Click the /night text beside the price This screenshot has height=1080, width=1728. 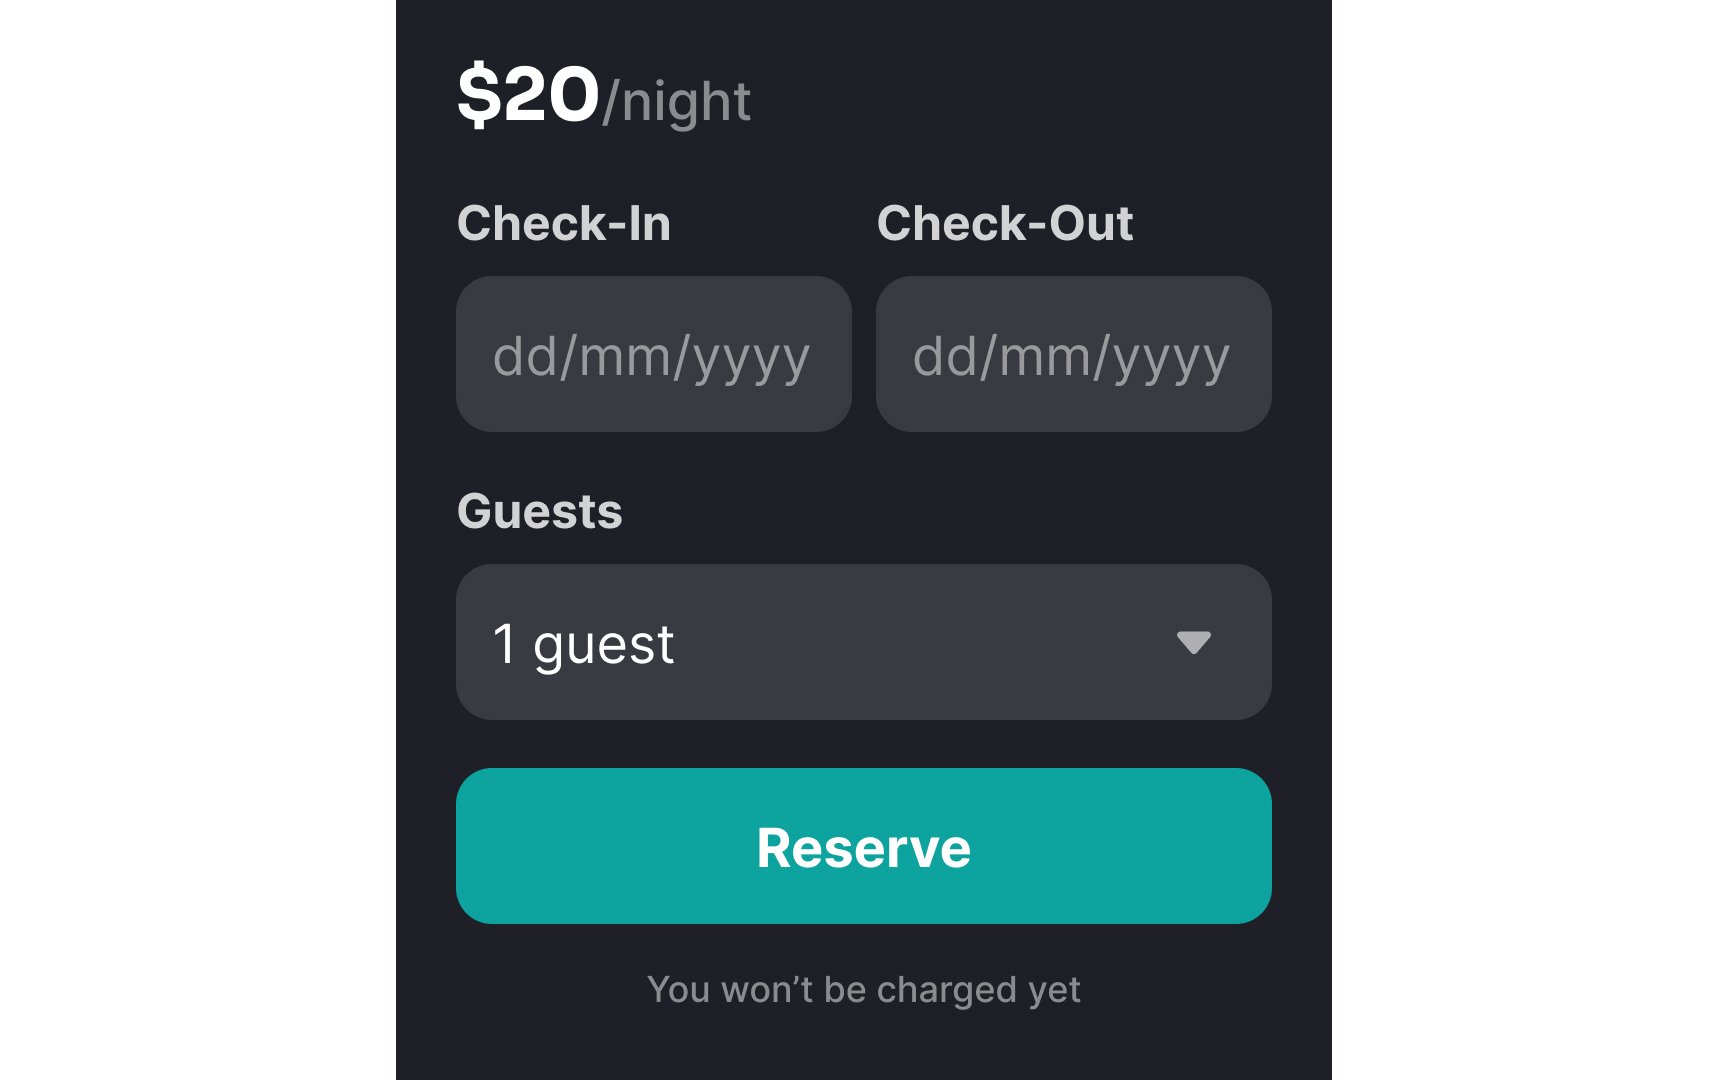676,102
